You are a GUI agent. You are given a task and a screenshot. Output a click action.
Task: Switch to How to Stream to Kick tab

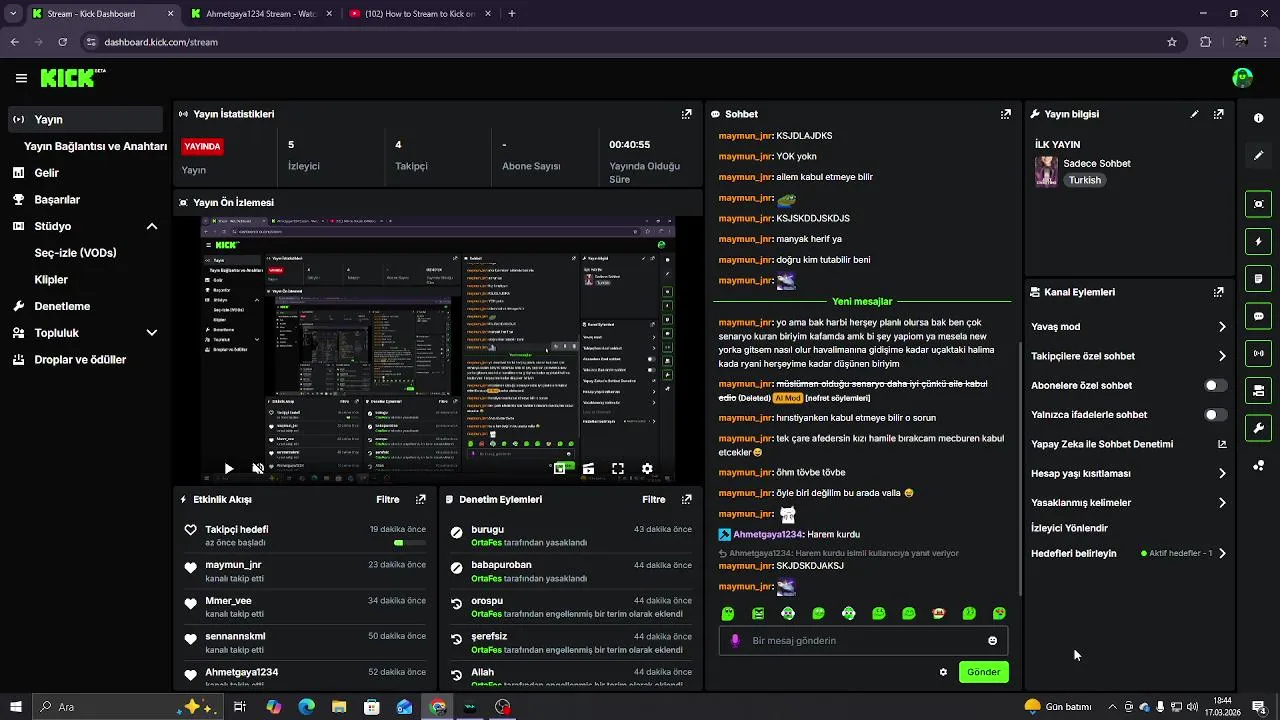click(420, 14)
